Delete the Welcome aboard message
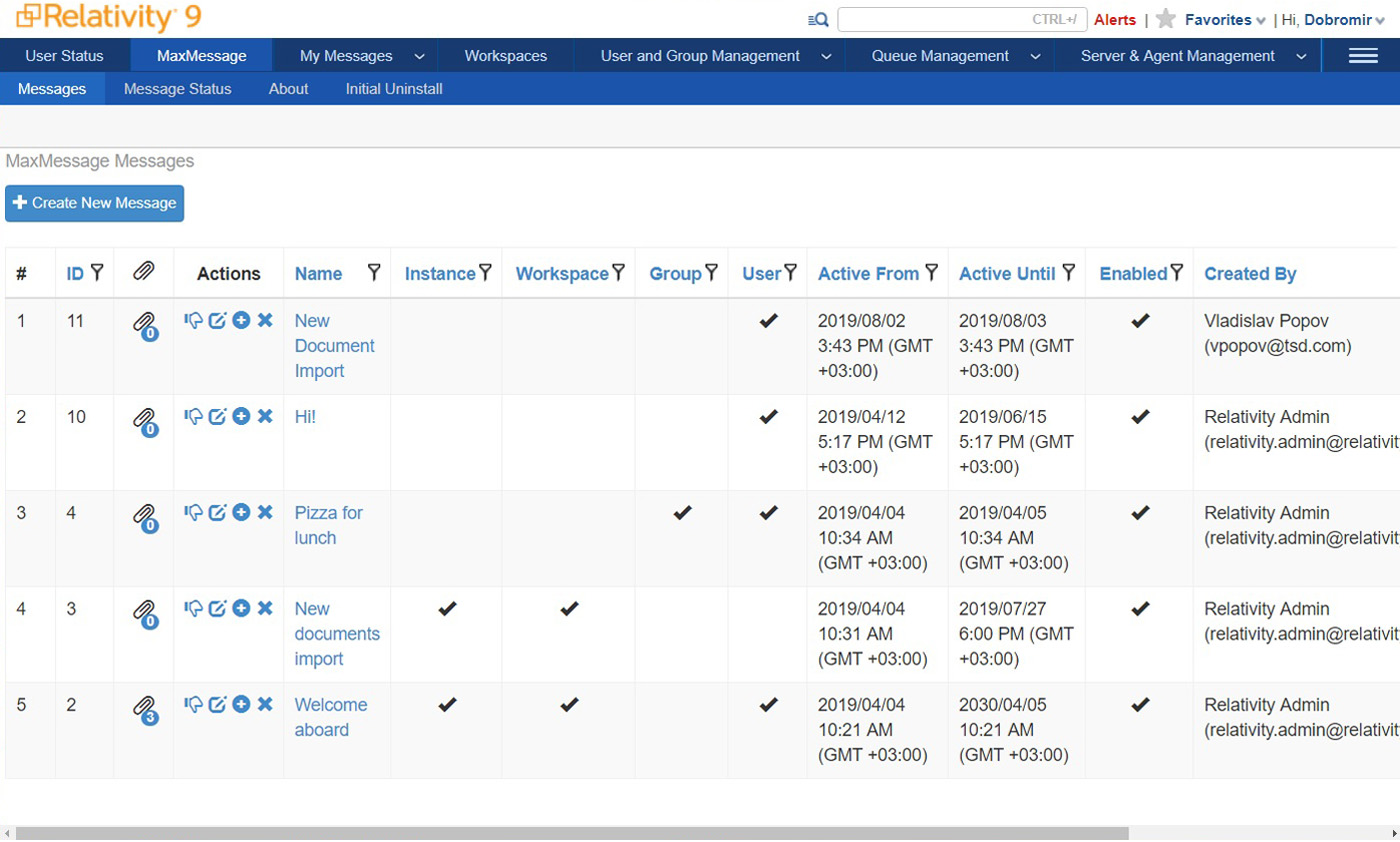 265,704
